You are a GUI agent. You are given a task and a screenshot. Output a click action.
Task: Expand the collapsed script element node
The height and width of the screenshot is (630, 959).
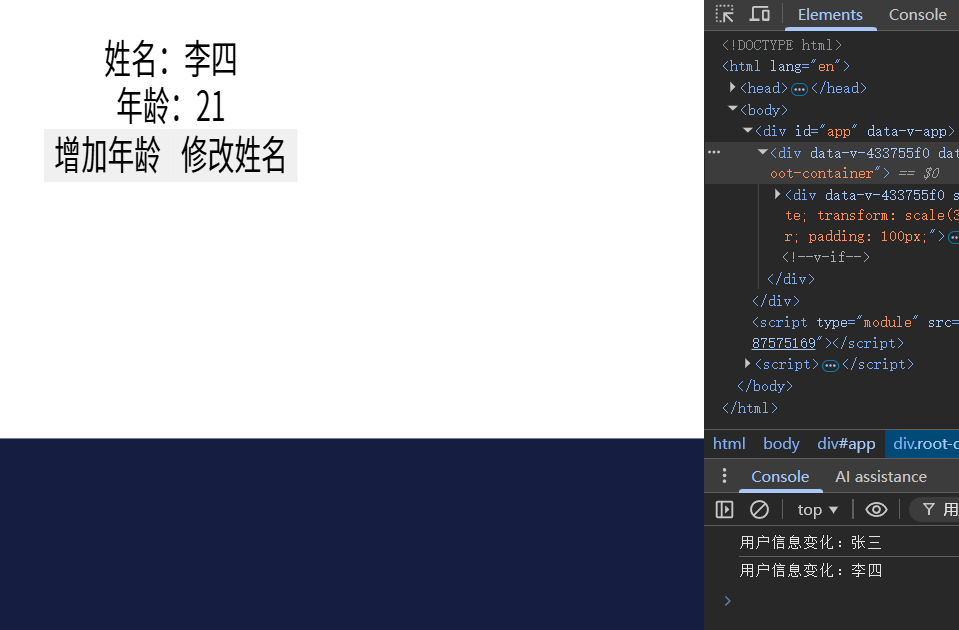(x=748, y=364)
